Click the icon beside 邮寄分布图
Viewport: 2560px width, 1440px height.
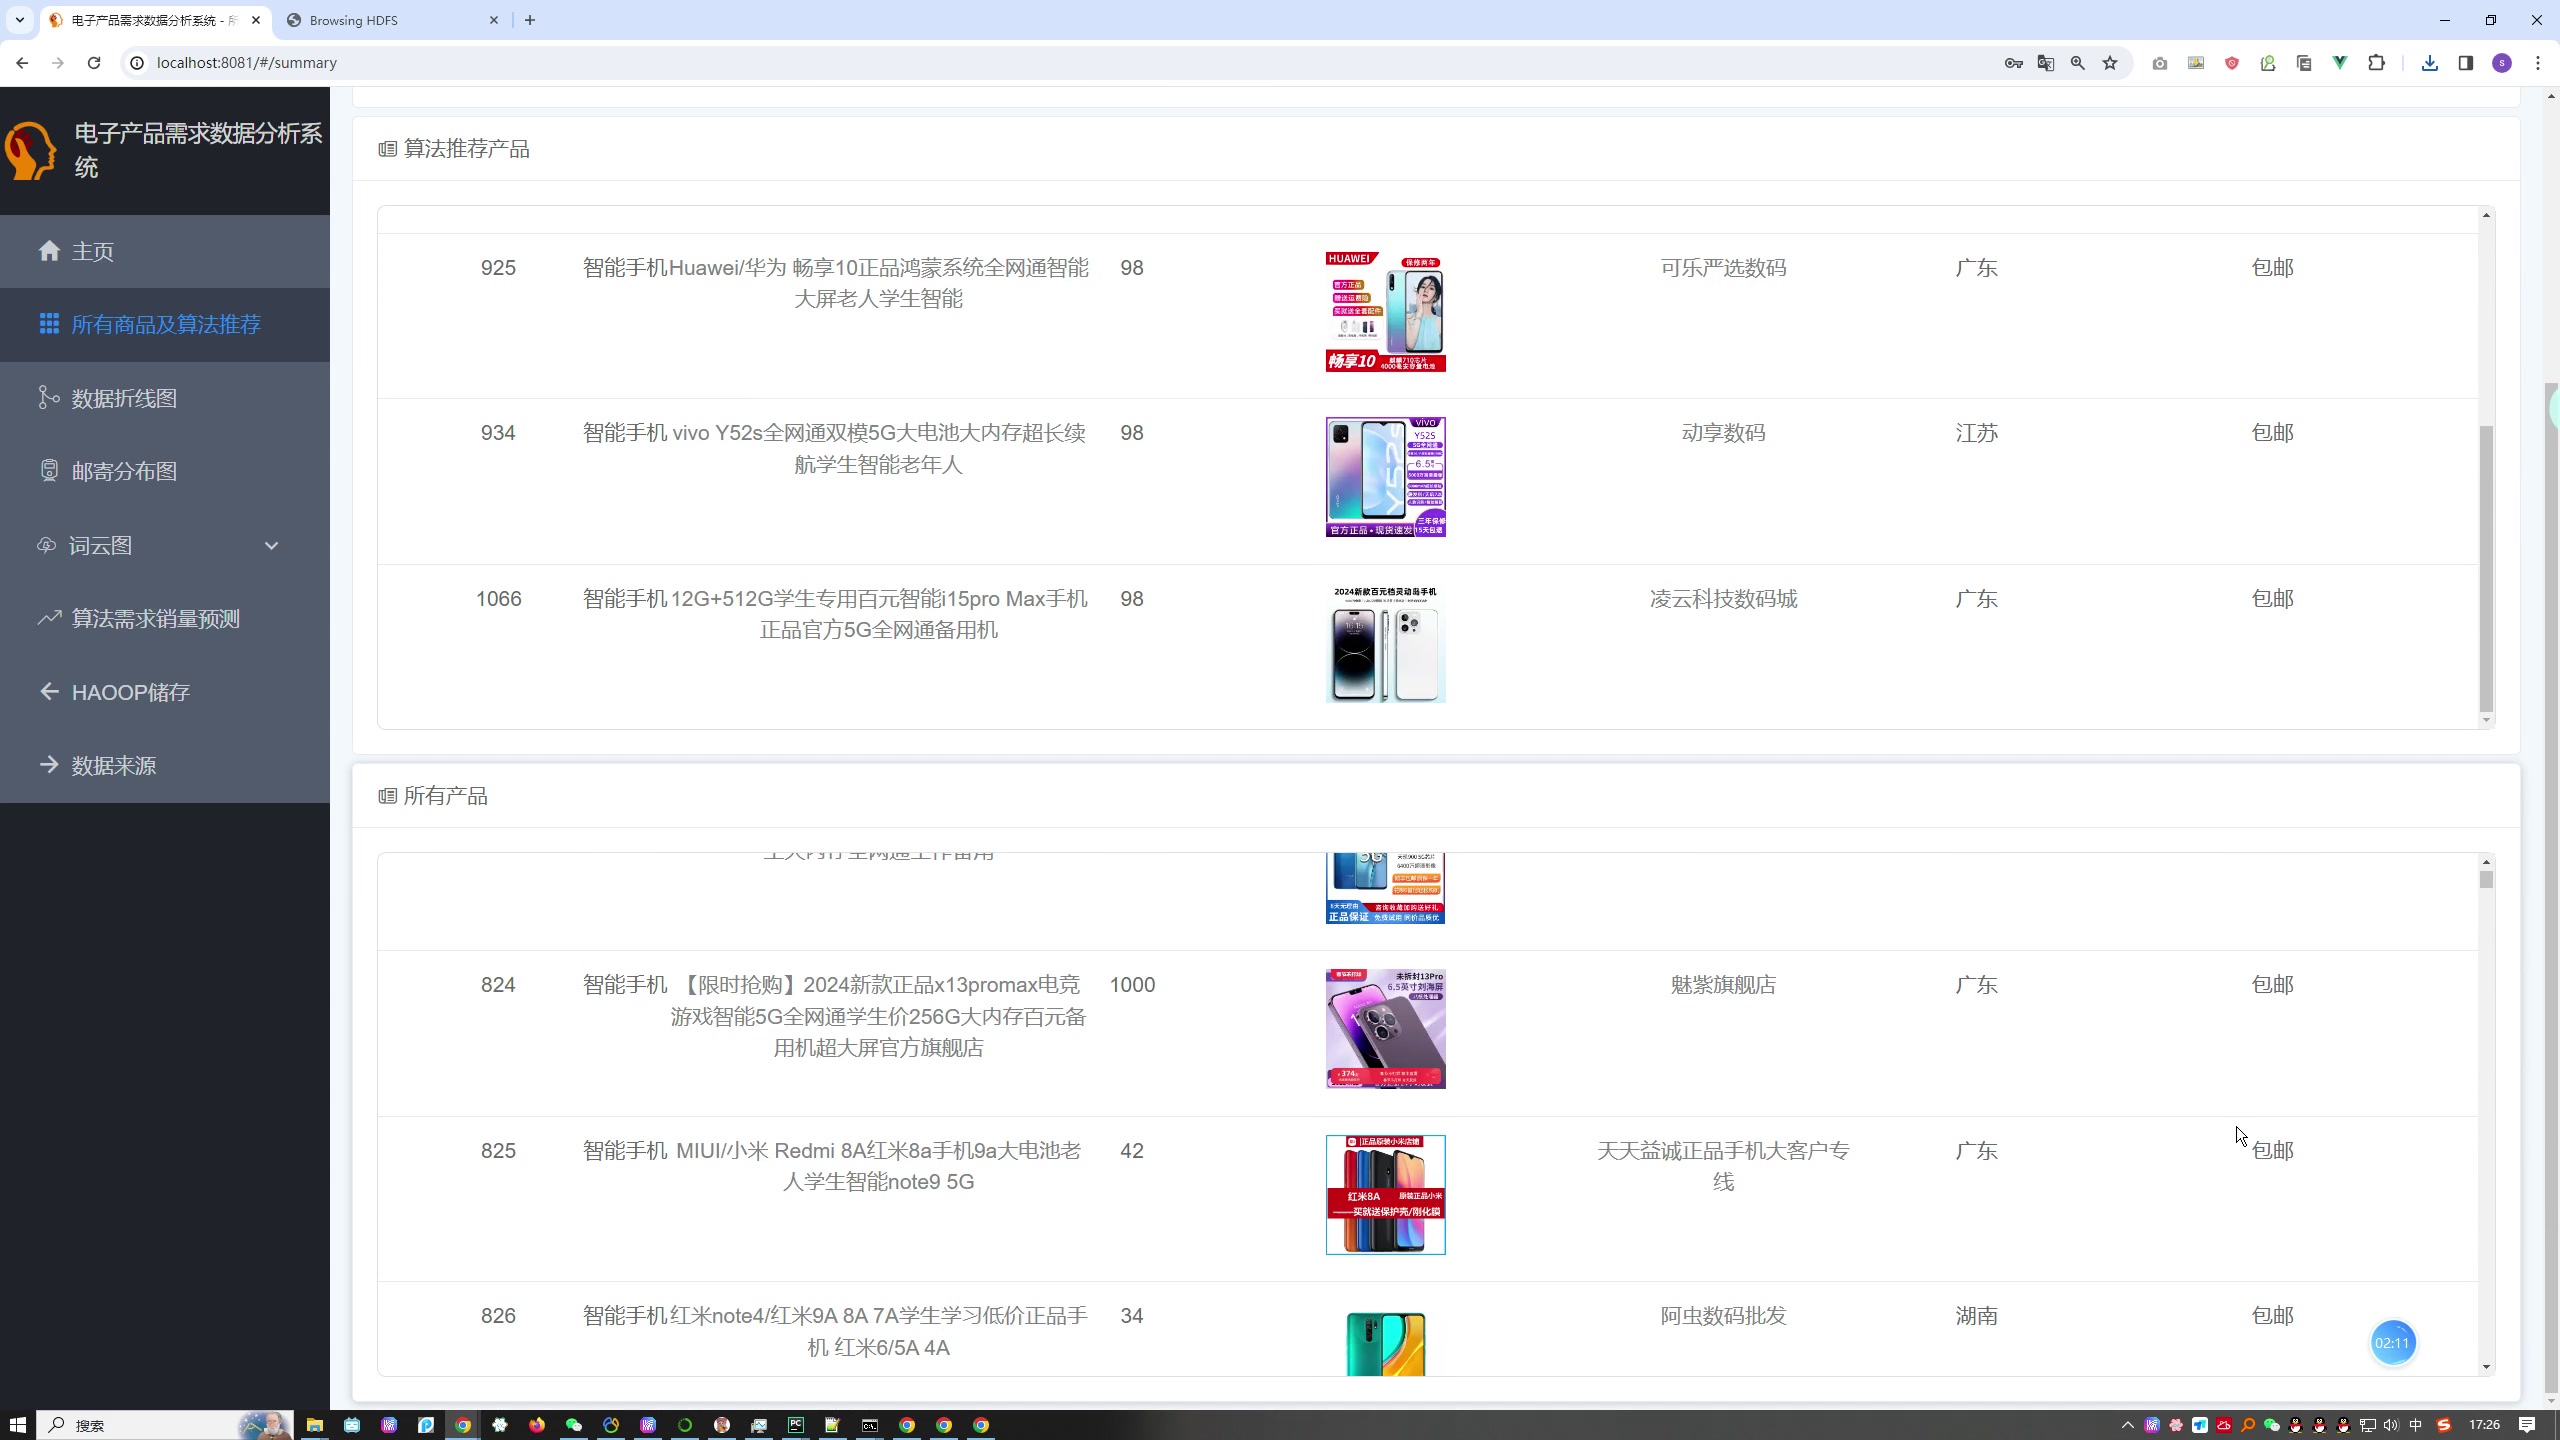pos(49,470)
